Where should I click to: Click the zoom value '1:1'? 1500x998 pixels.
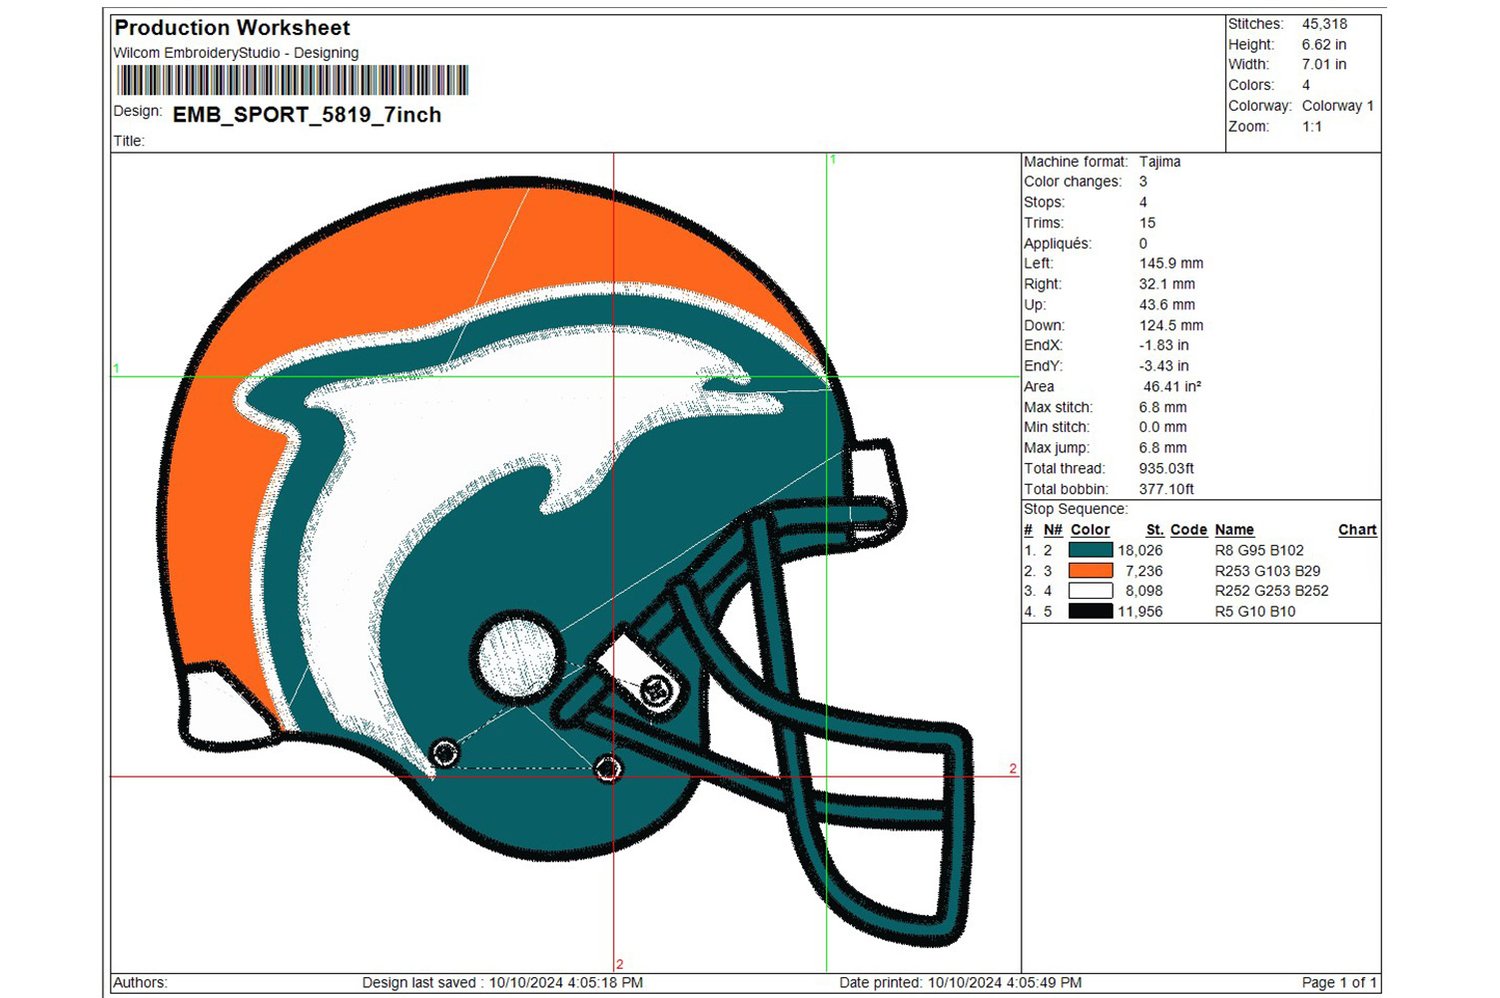tap(1312, 127)
